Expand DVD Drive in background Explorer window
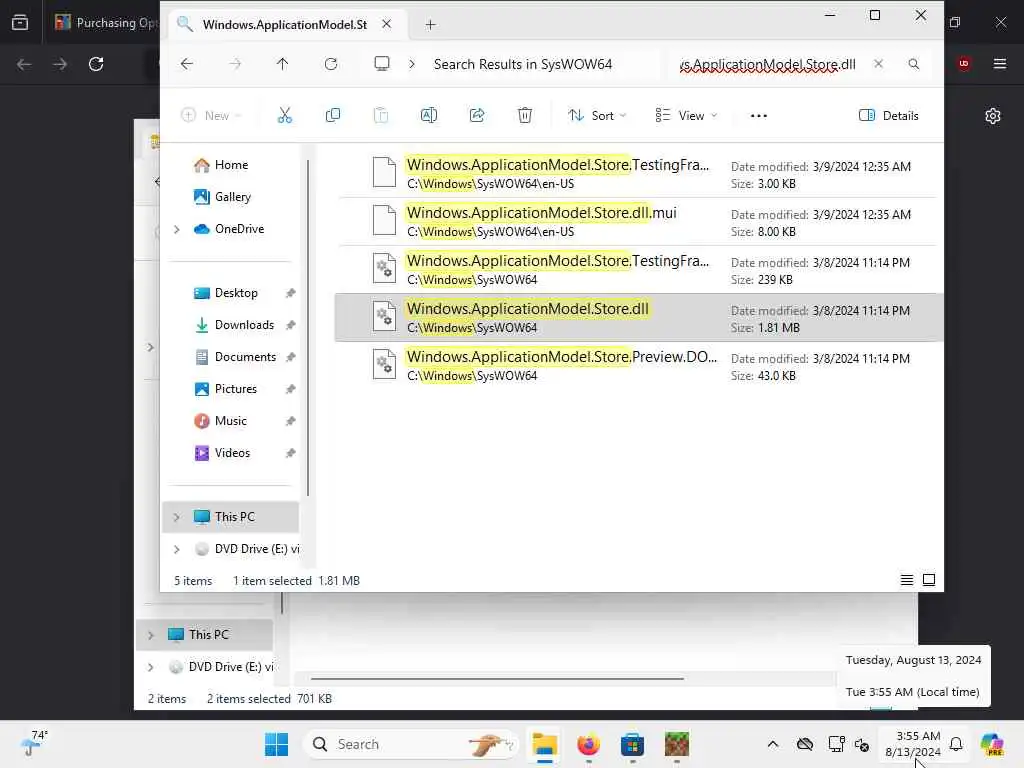Screen dimensions: 1024x768 coord(150,667)
